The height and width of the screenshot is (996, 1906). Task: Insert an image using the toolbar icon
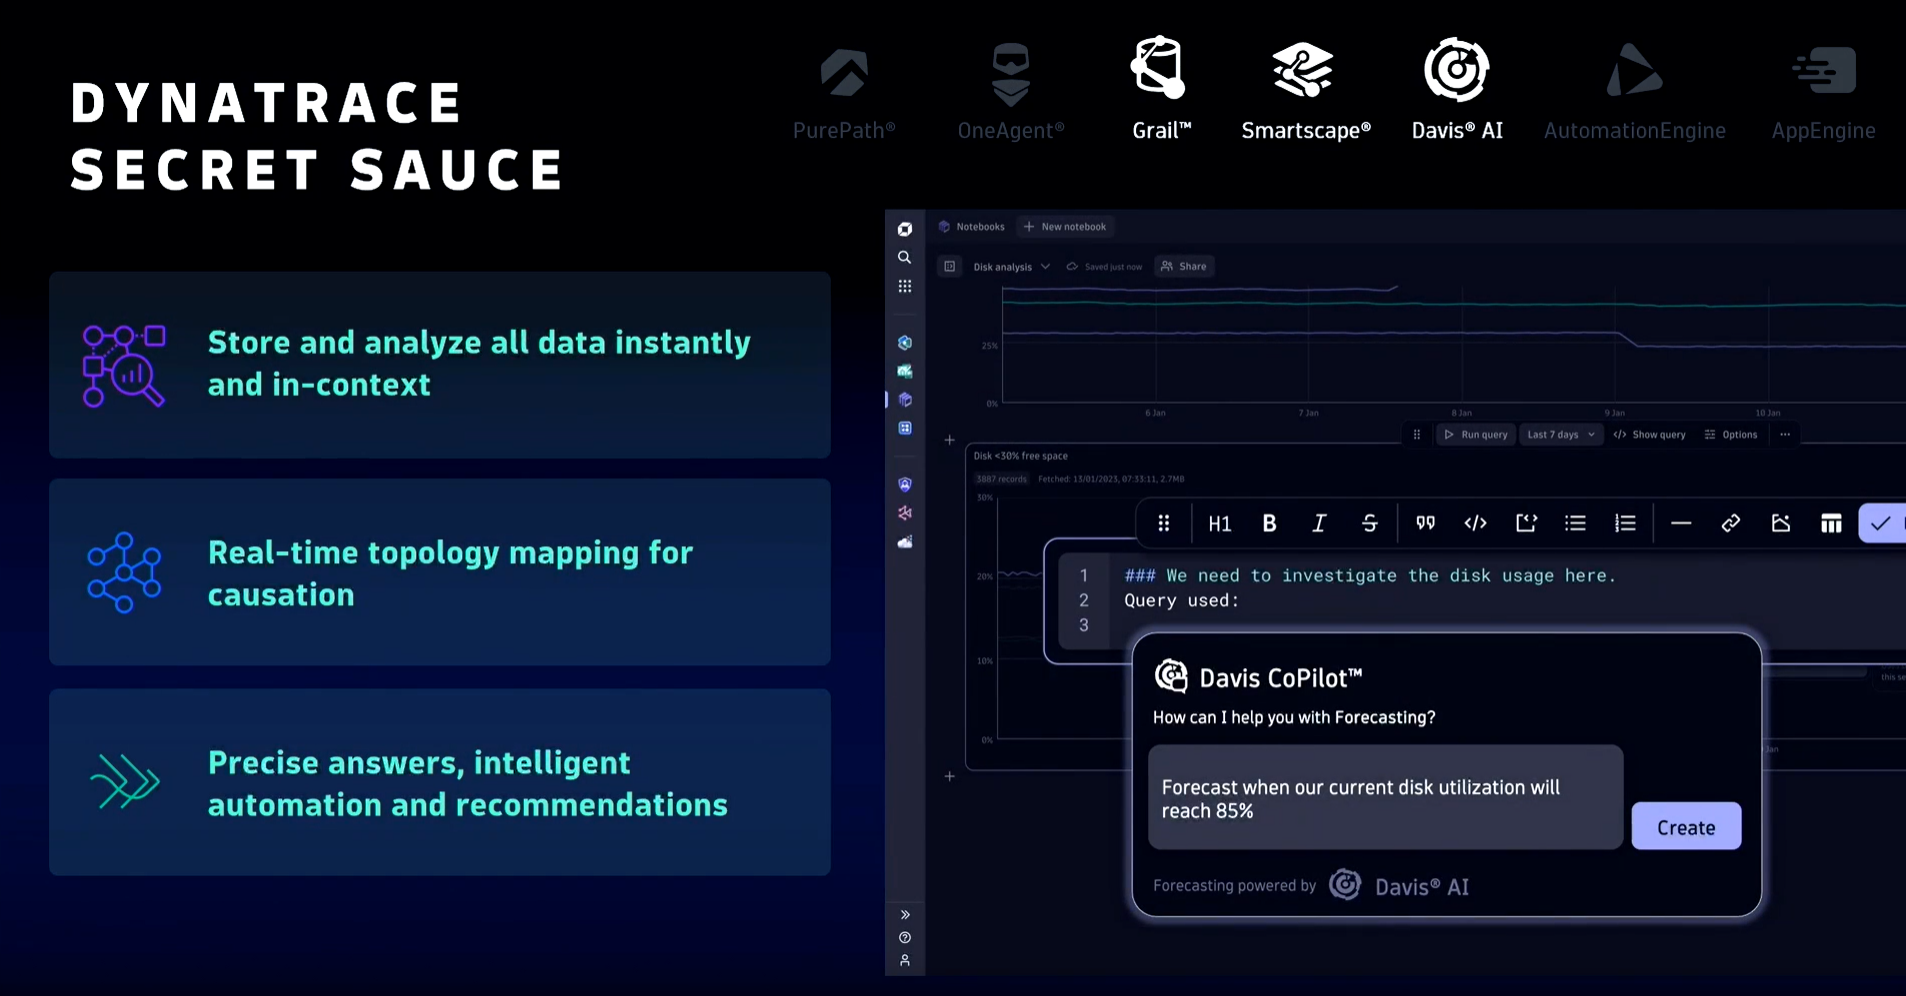point(1781,523)
